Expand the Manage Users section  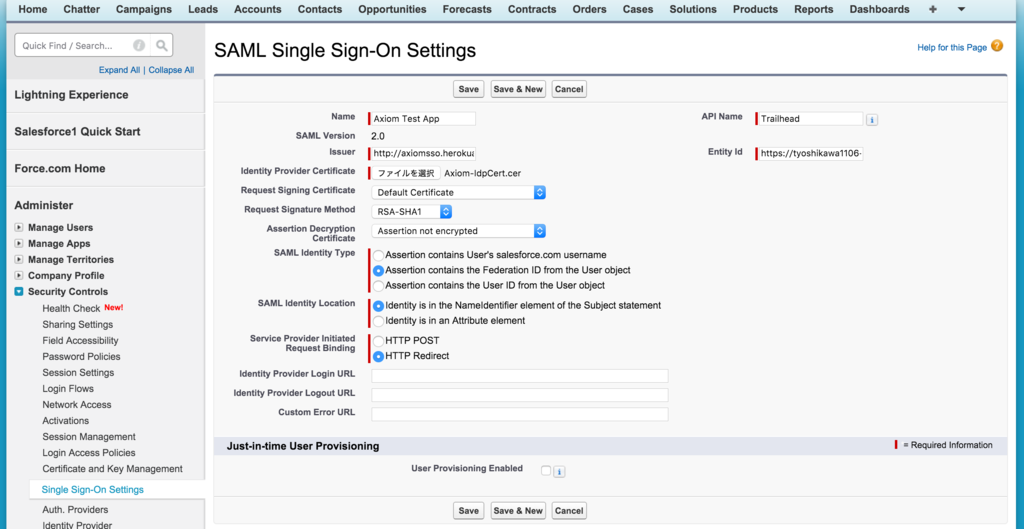(x=19, y=228)
